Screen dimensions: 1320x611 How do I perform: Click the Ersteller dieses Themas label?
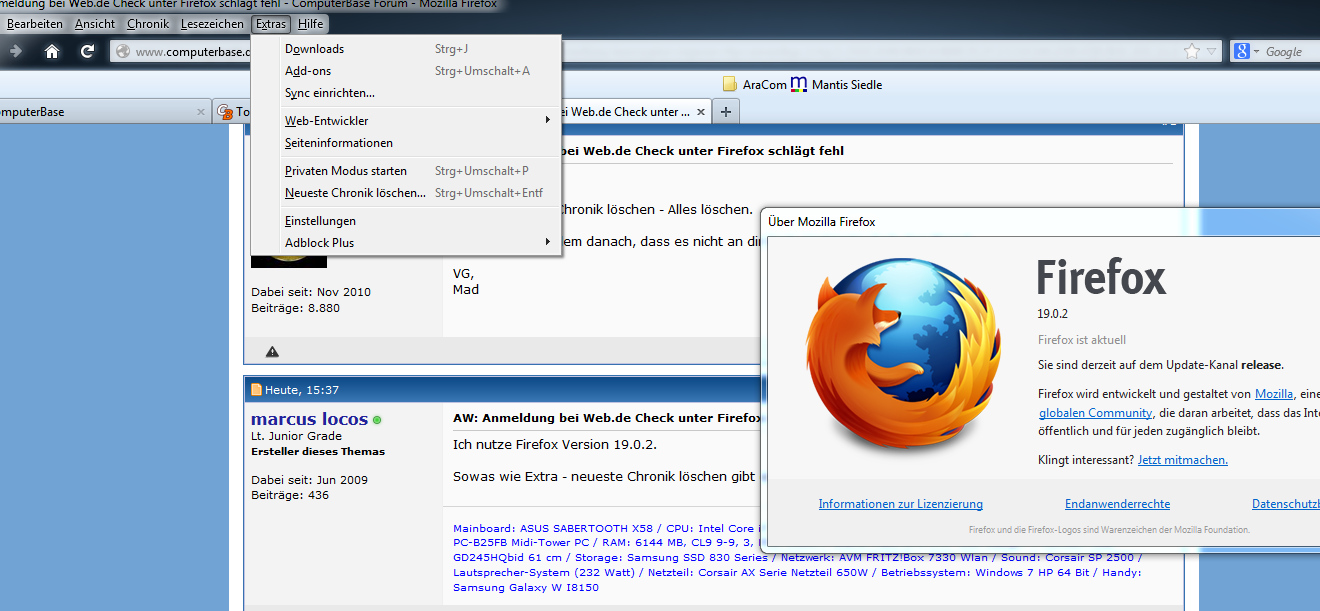[x=318, y=451]
